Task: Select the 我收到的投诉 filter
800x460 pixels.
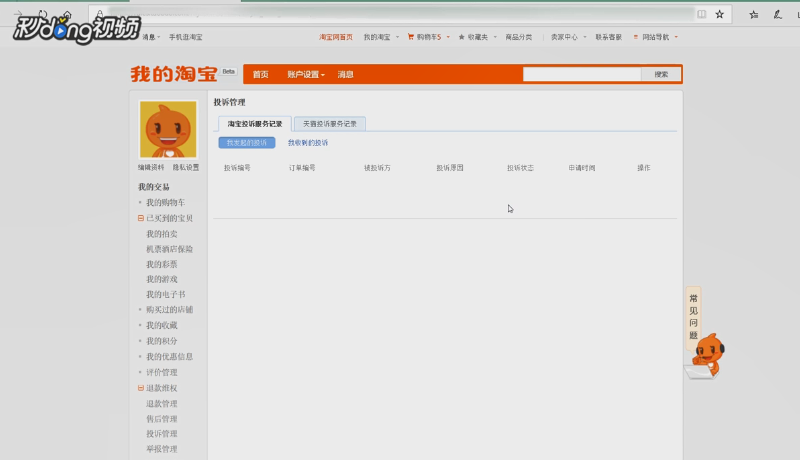Action: point(308,143)
